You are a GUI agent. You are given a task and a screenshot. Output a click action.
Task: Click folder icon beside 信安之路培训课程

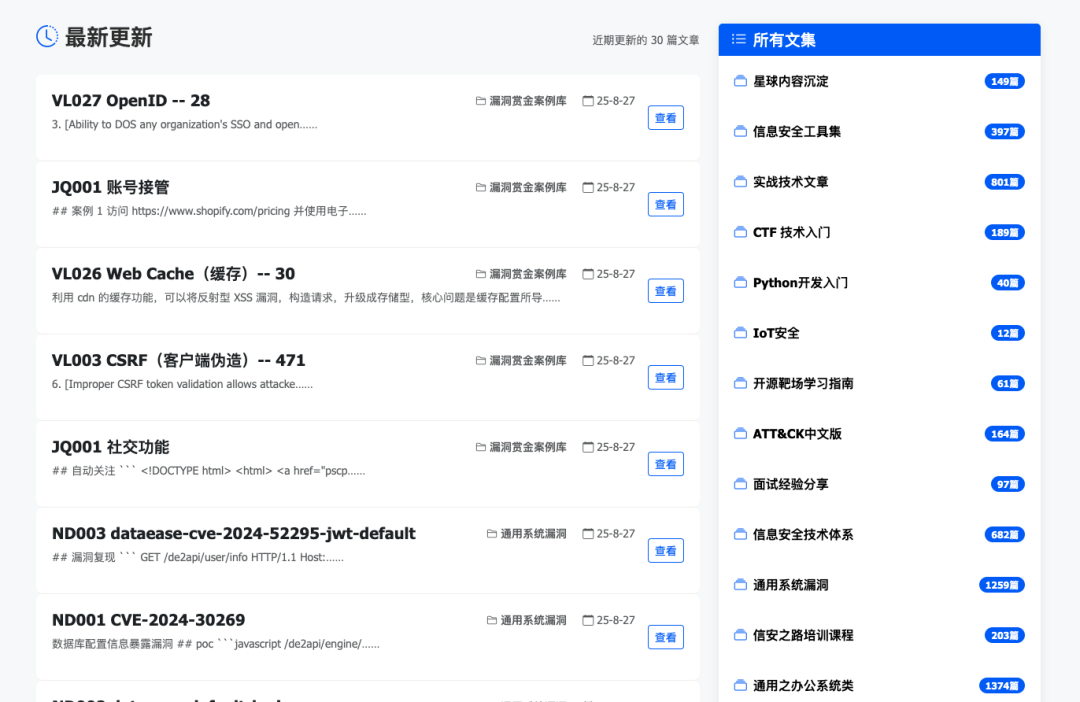pos(740,634)
